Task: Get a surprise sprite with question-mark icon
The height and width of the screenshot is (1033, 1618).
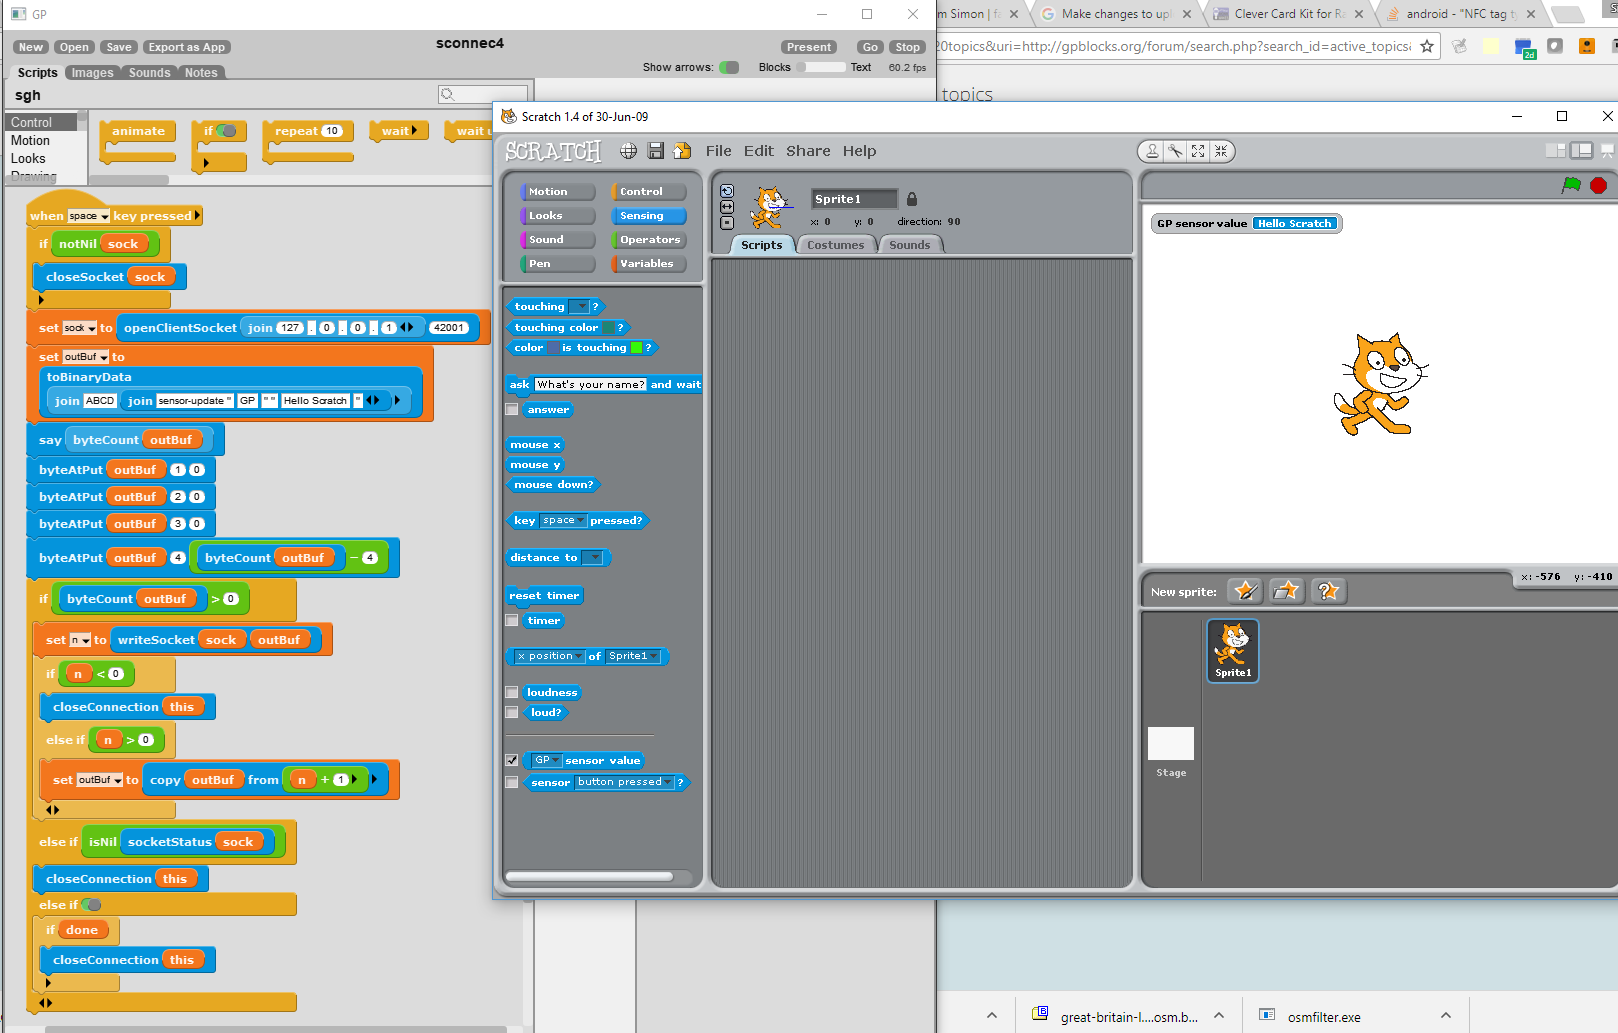Action: tap(1328, 591)
